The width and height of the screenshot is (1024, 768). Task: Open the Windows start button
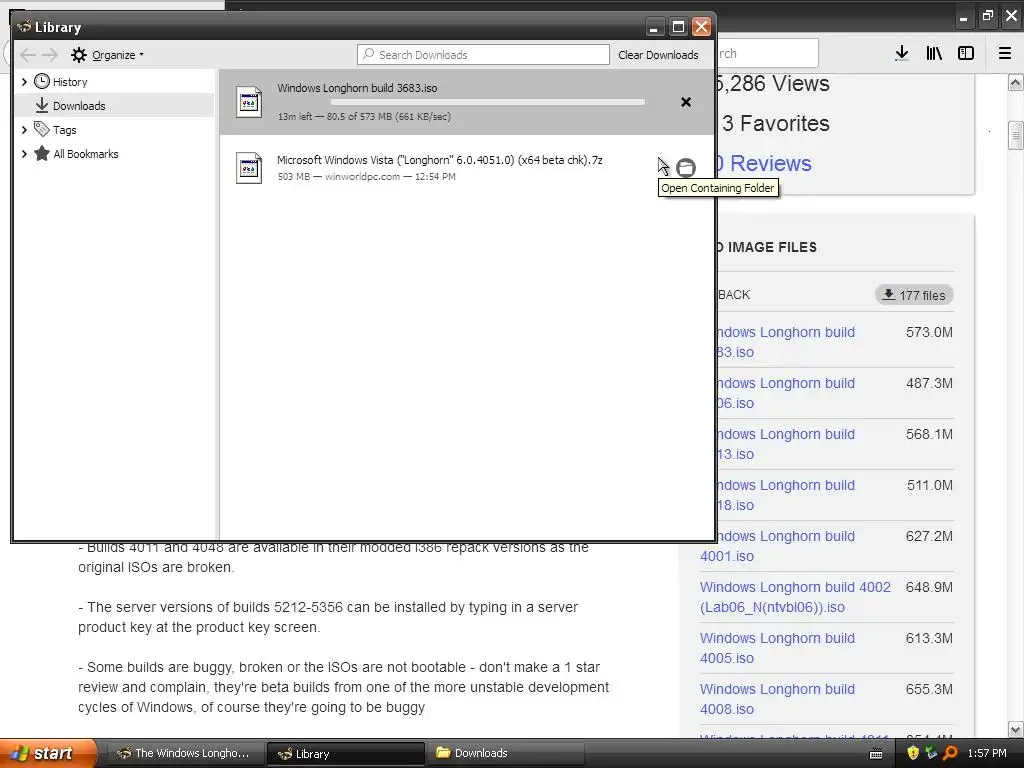(48, 753)
